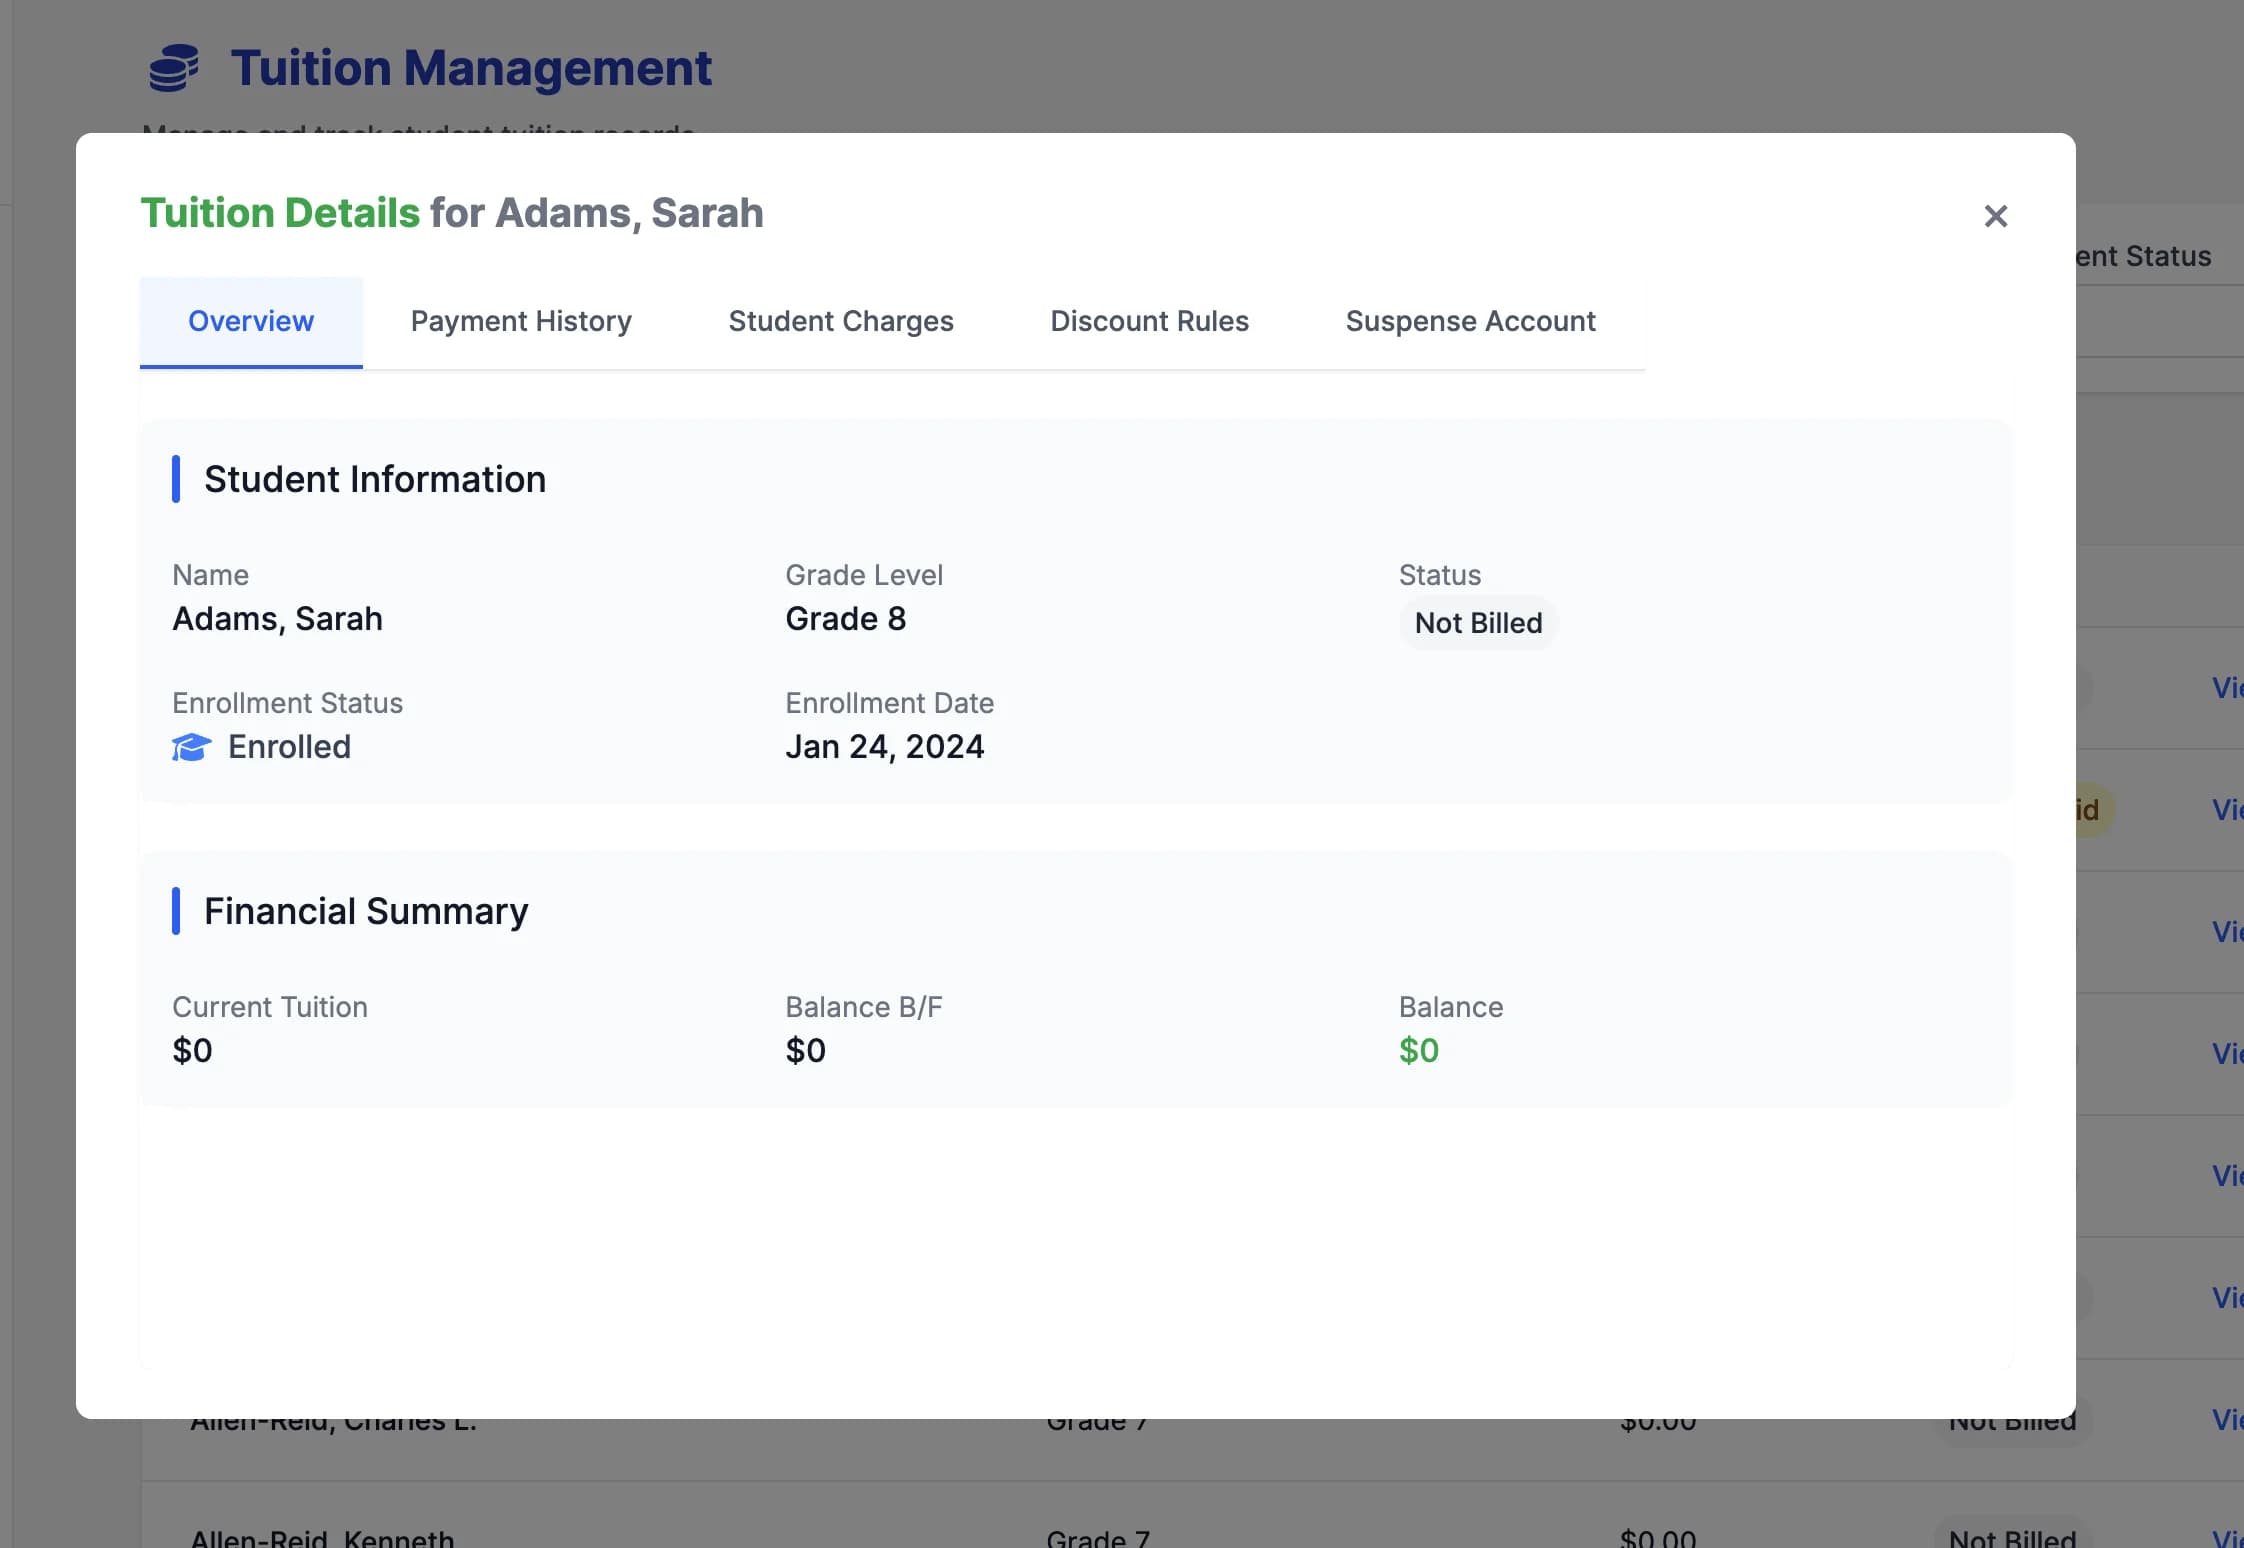
Task: Click the Grade Level label
Action: coord(864,575)
